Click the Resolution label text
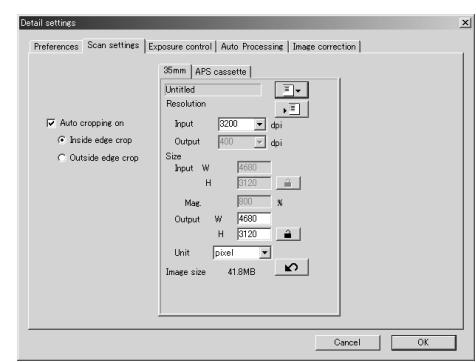The image size is (476, 362). coord(186,104)
